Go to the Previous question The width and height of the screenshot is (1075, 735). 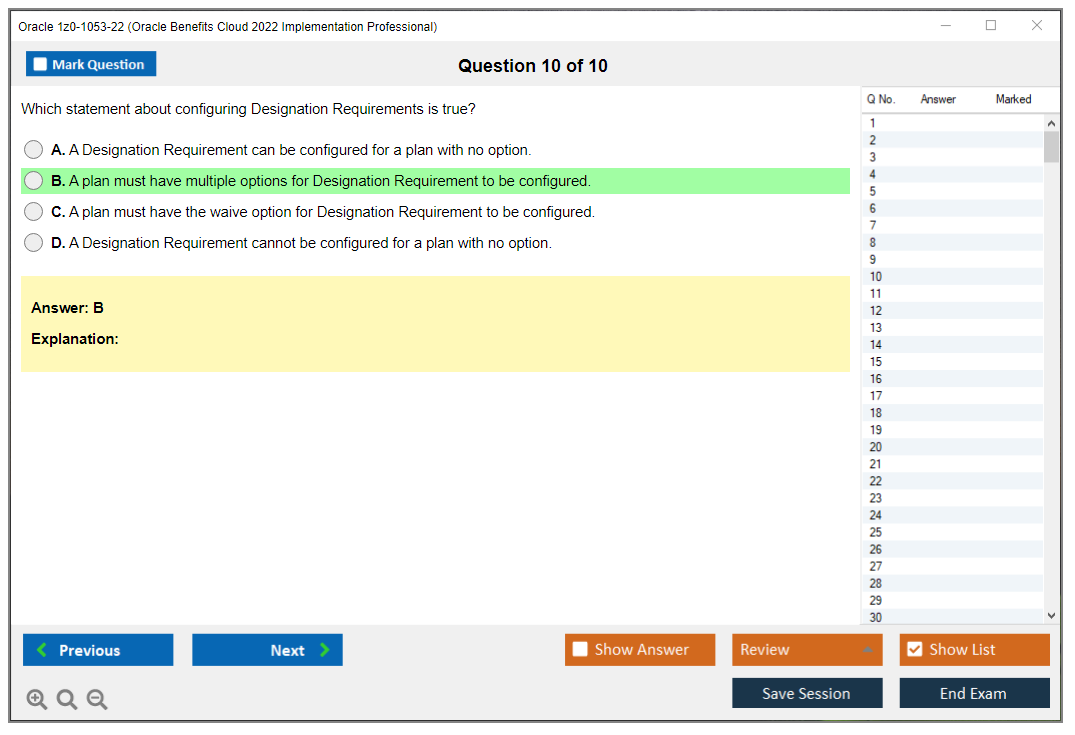98,650
